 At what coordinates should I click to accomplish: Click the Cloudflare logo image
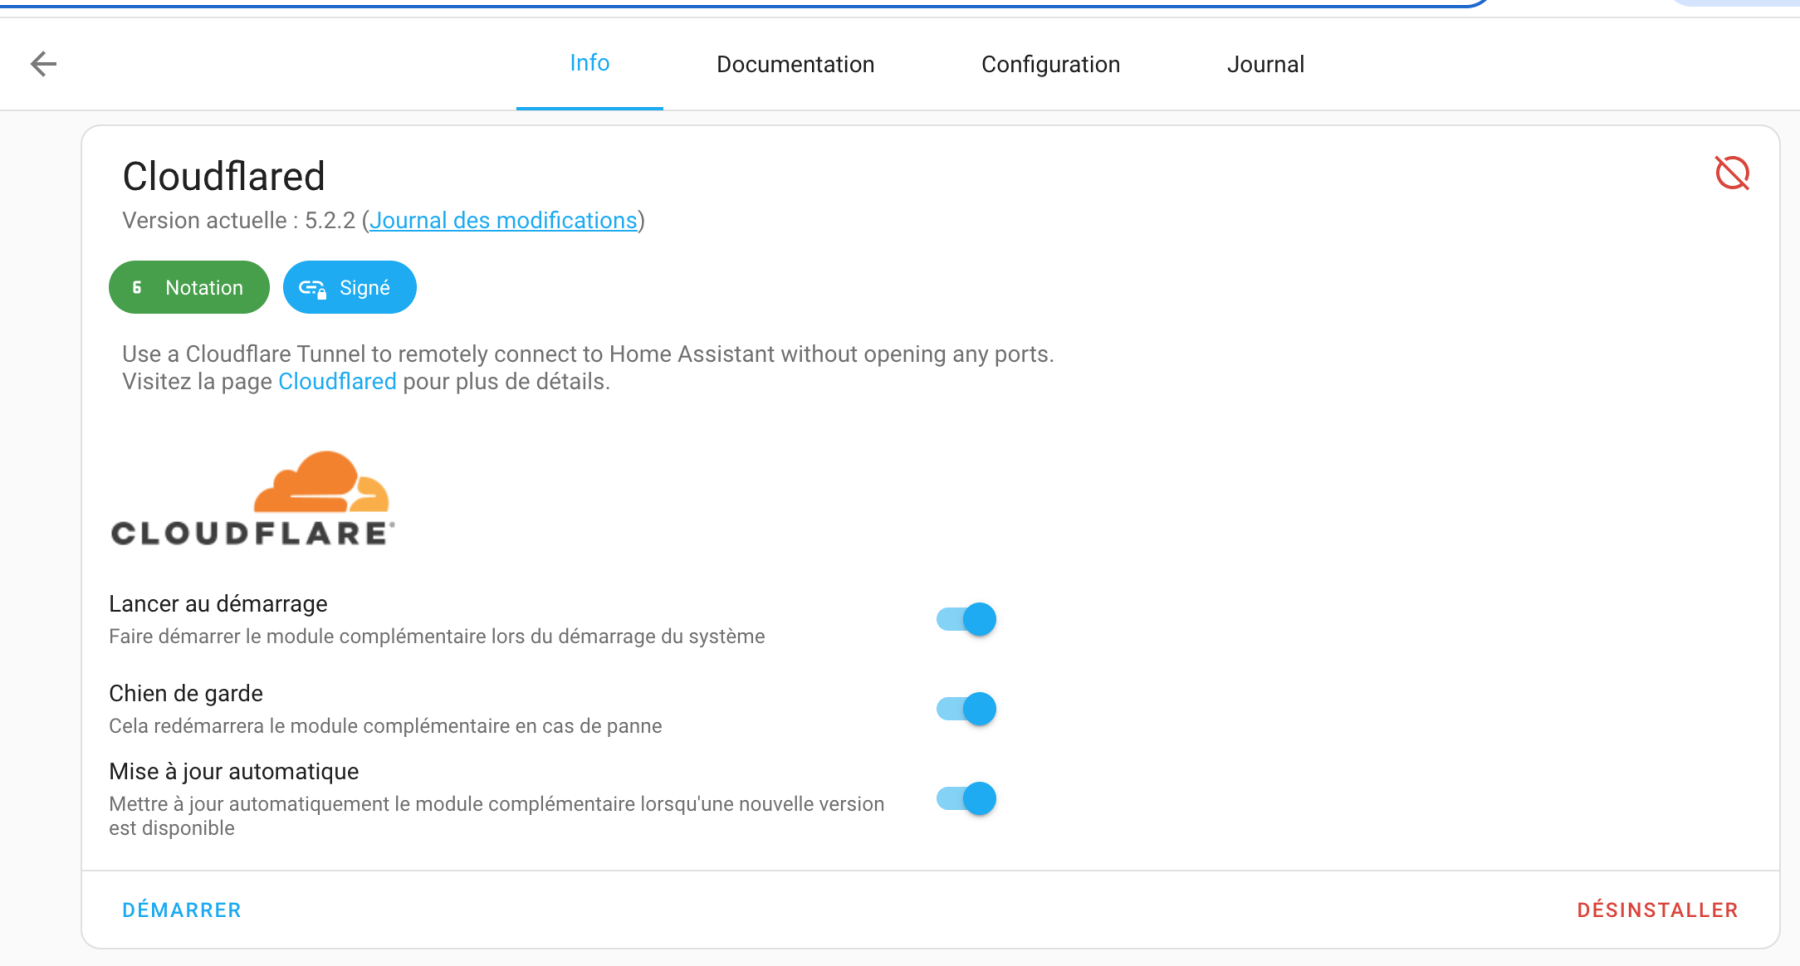251,497
